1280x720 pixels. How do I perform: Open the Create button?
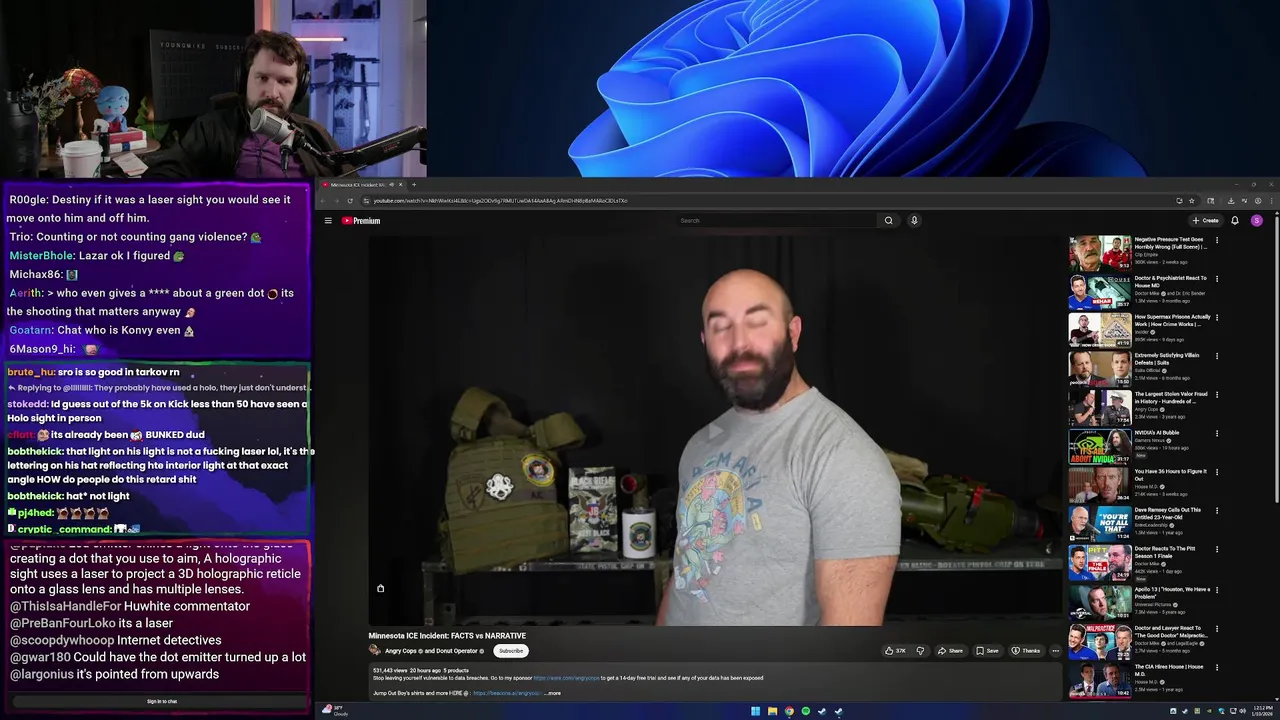click(x=1205, y=221)
